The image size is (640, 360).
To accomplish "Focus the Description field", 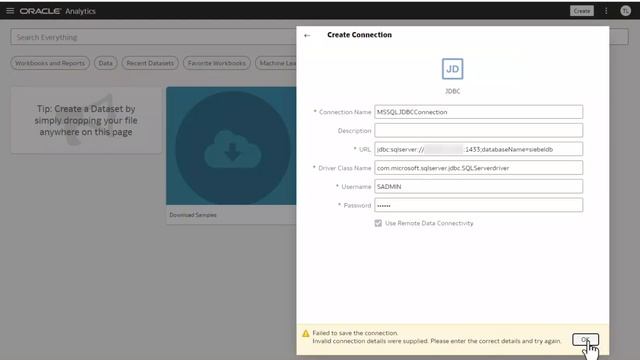I will pos(478,131).
